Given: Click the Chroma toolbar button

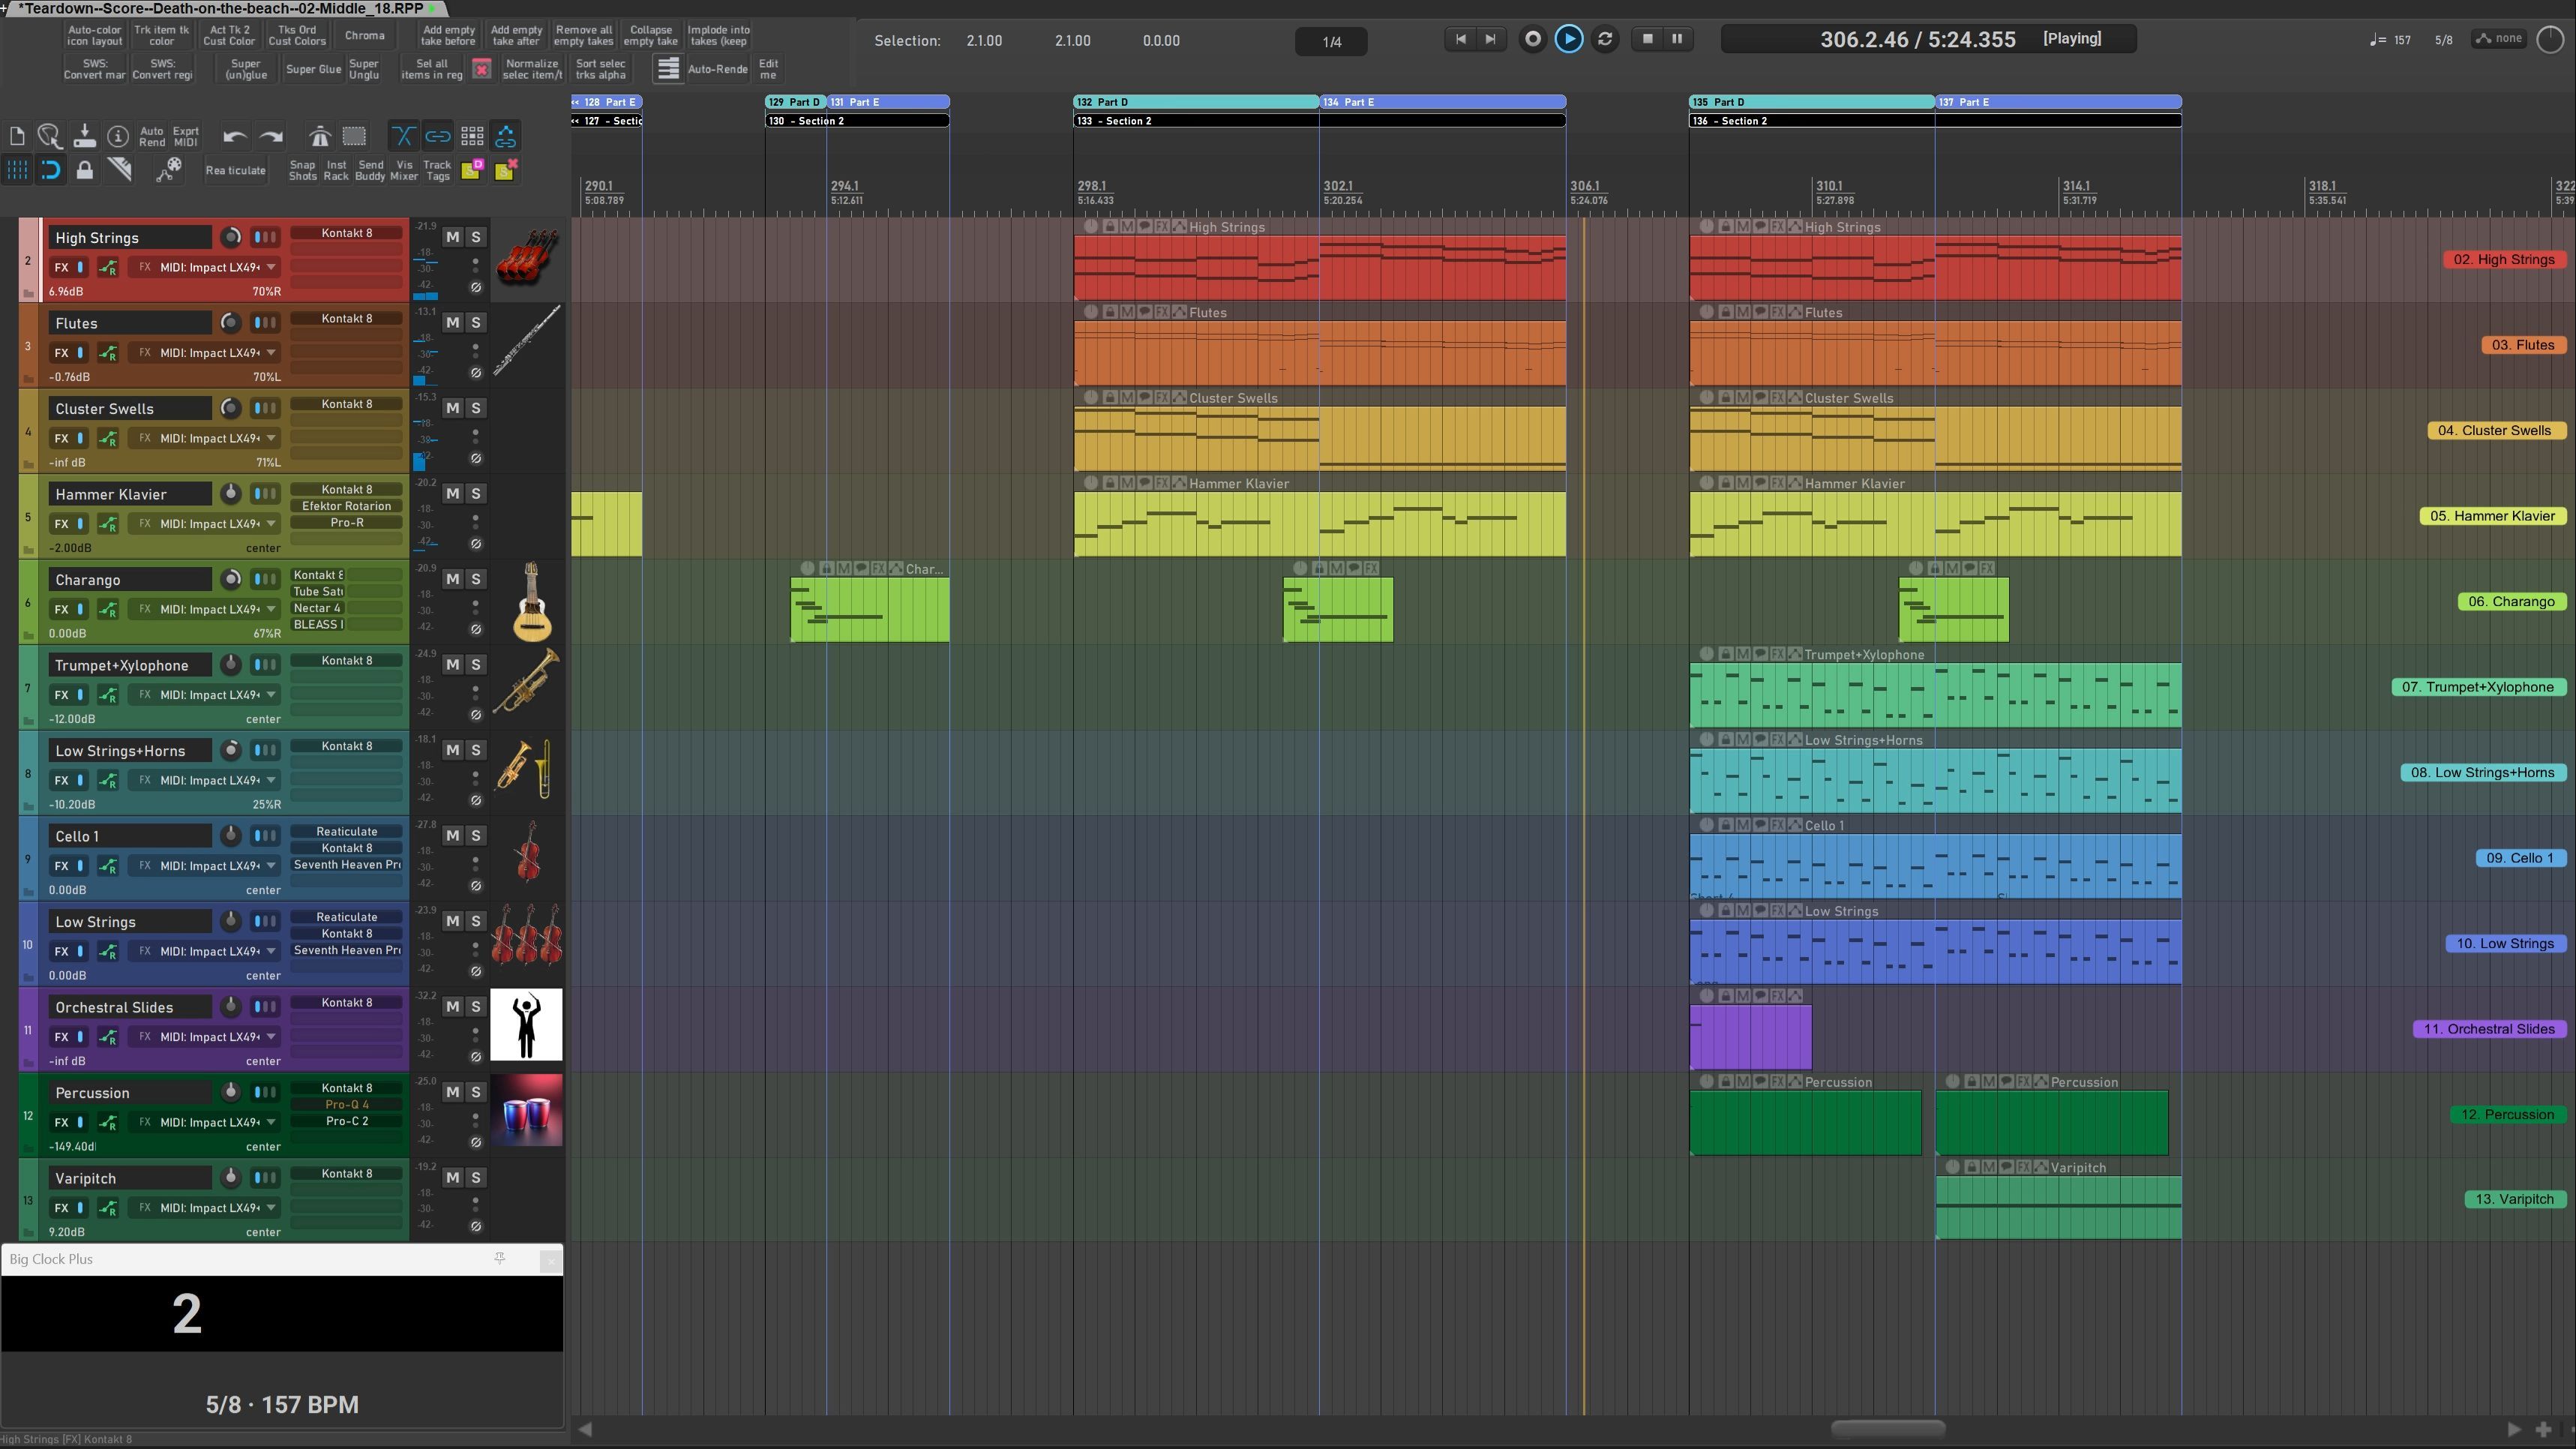Looking at the screenshot, I should (x=365, y=35).
